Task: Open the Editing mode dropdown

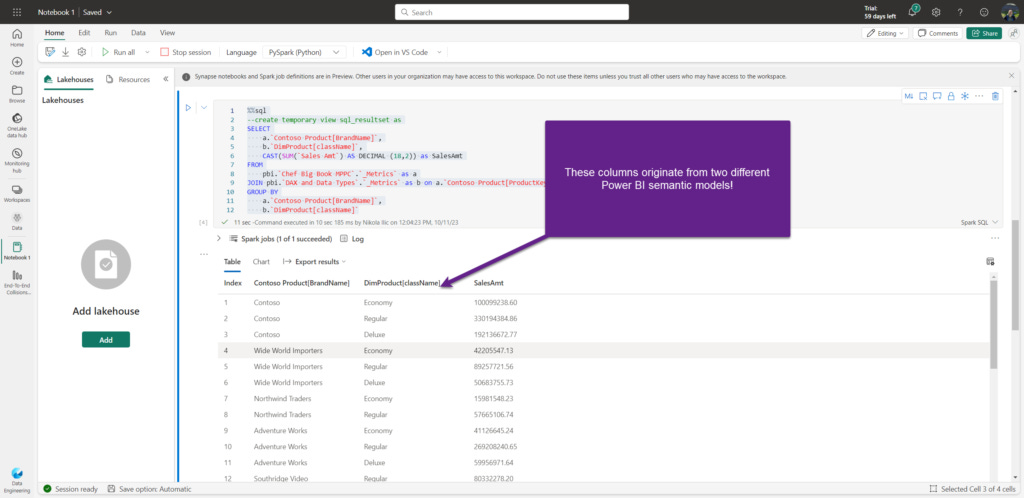Action: click(x=885, y=33)
